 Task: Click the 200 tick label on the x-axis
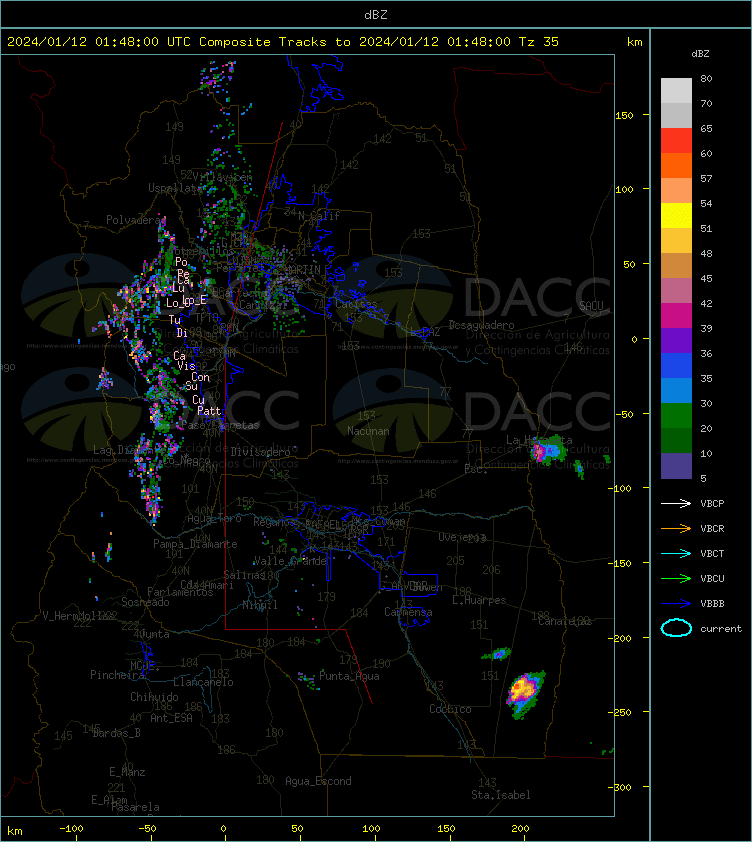click(x=520, y=829)
